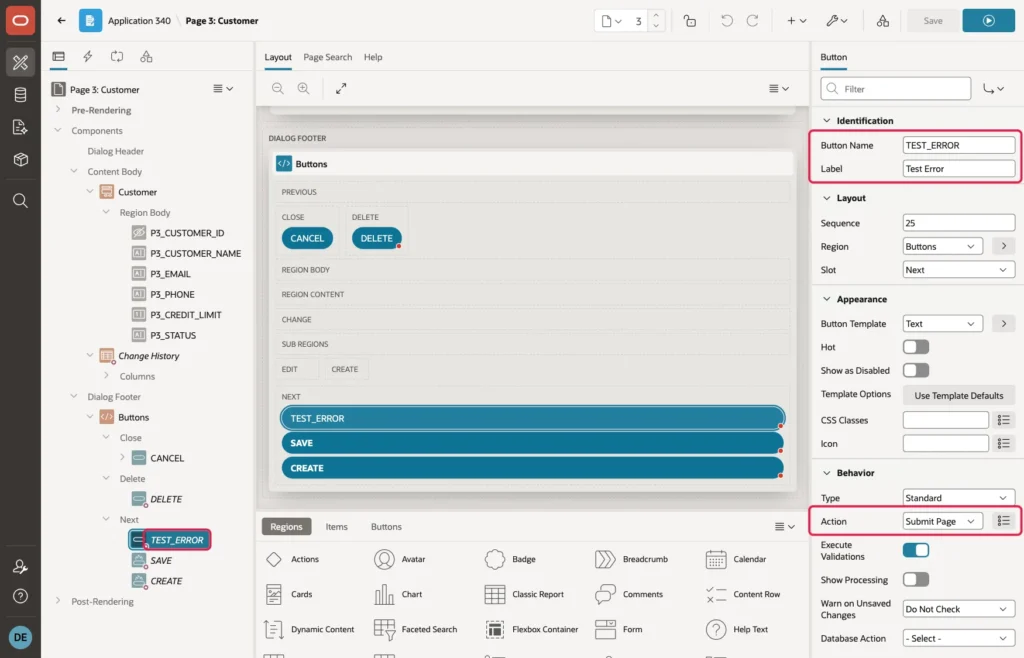Switch to gallery Items tab

click(x=336, y=527)
